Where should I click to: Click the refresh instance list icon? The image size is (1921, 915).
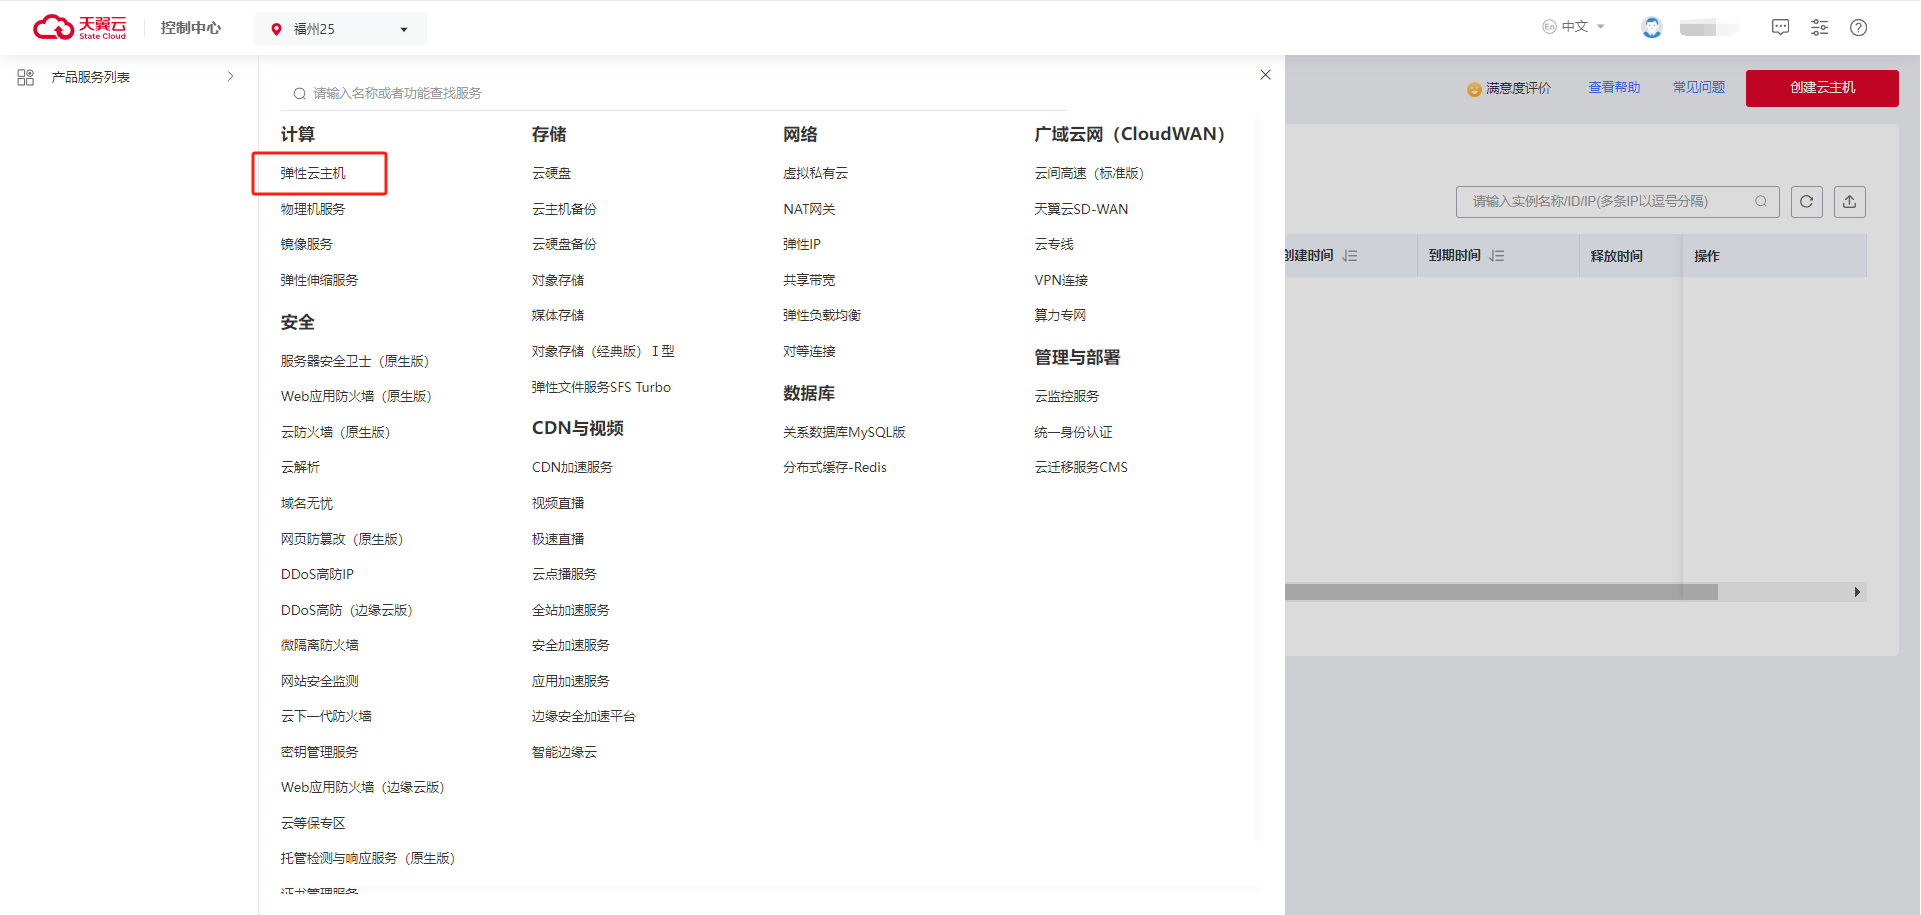point(1806,201)
